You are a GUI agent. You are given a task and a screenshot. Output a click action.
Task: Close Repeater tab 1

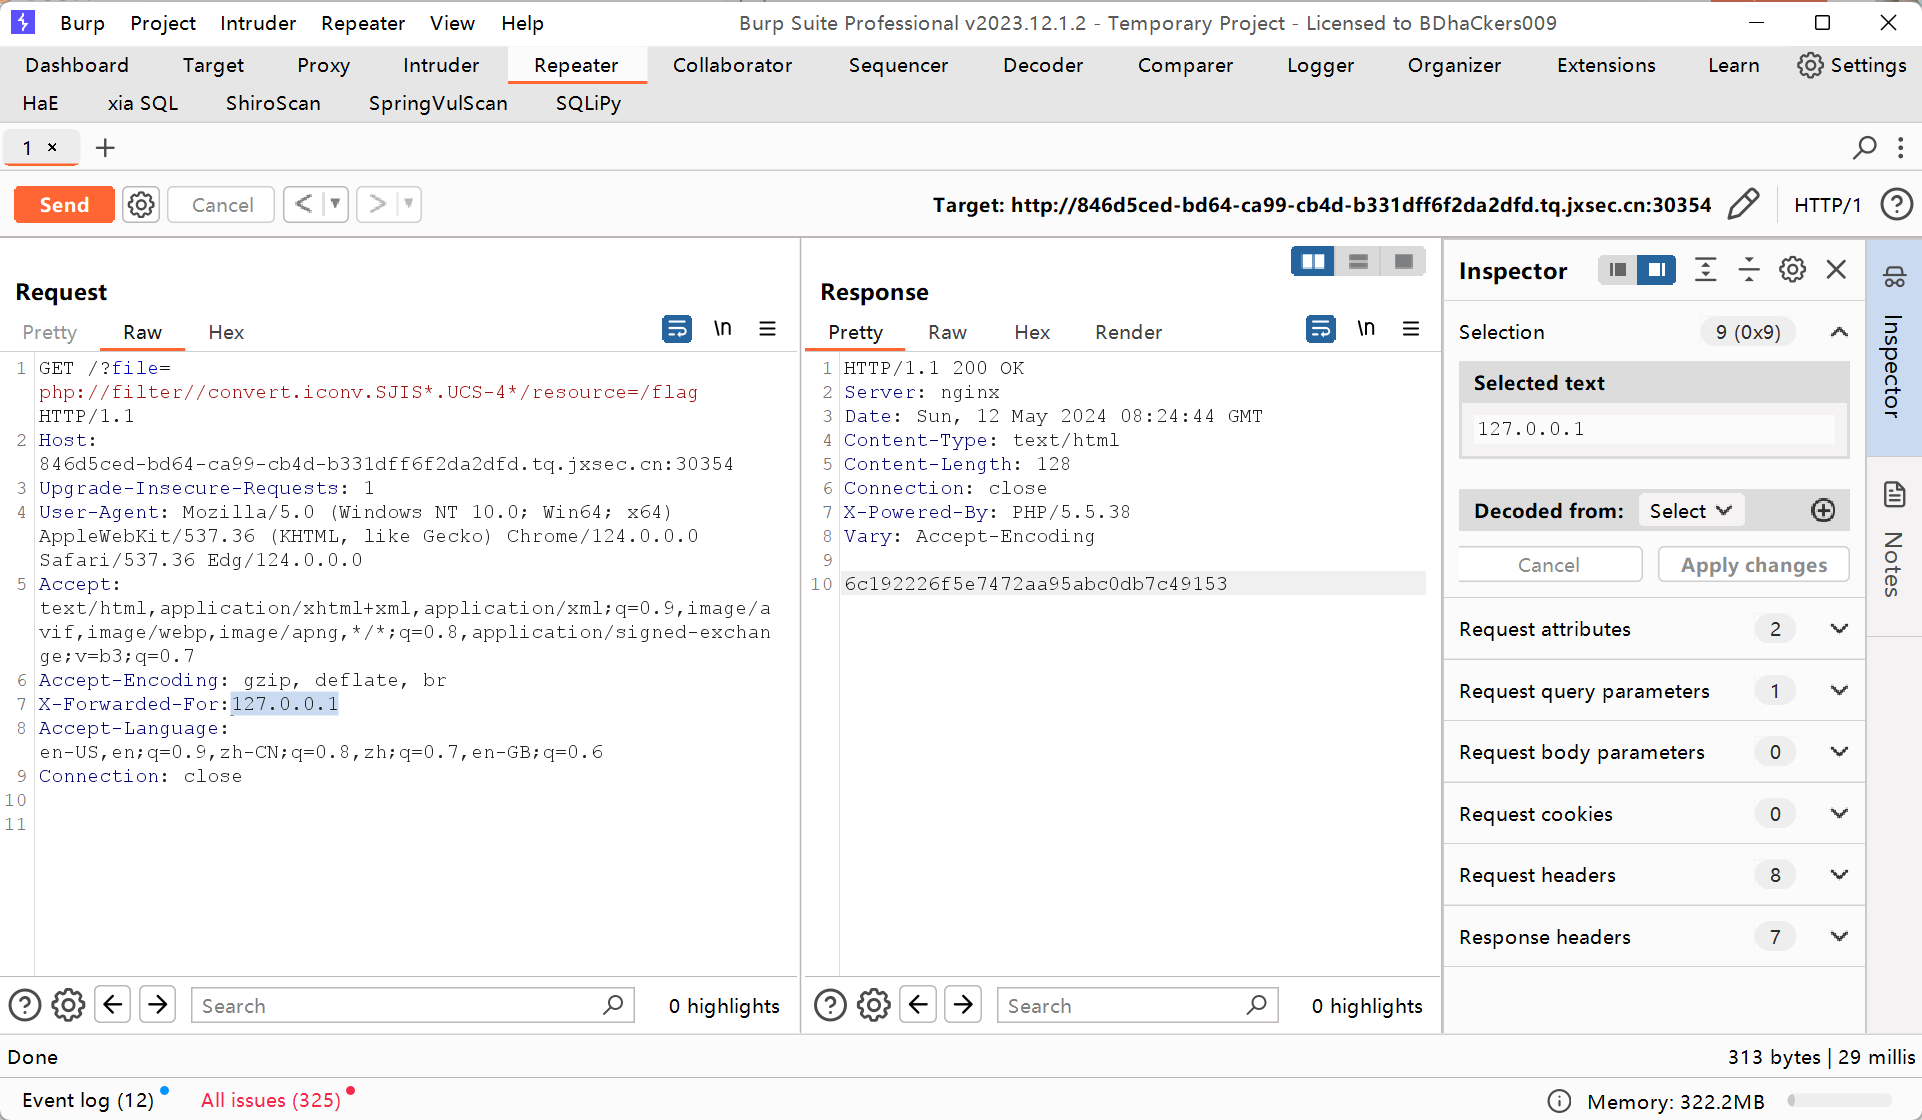tap(53, 147)
